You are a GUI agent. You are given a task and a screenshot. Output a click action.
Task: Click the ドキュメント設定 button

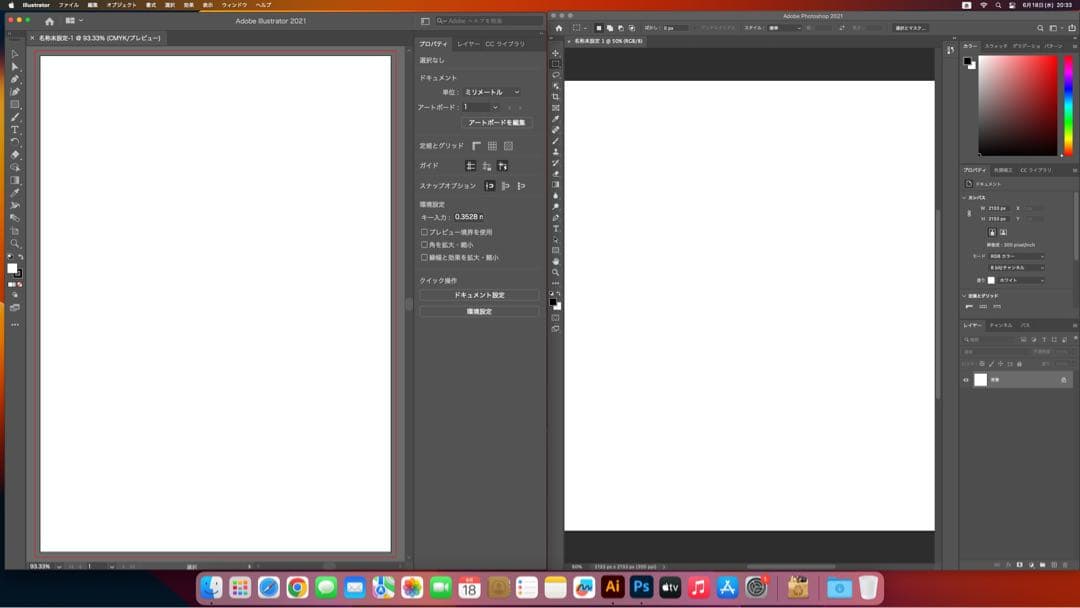click(479, 296)
